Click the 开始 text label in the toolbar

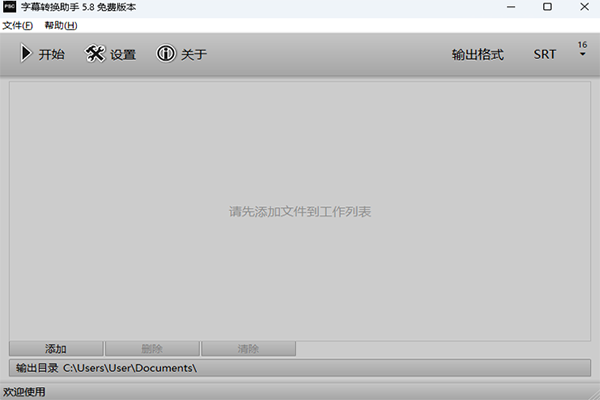pyautogui.click(x=52, y=54)
